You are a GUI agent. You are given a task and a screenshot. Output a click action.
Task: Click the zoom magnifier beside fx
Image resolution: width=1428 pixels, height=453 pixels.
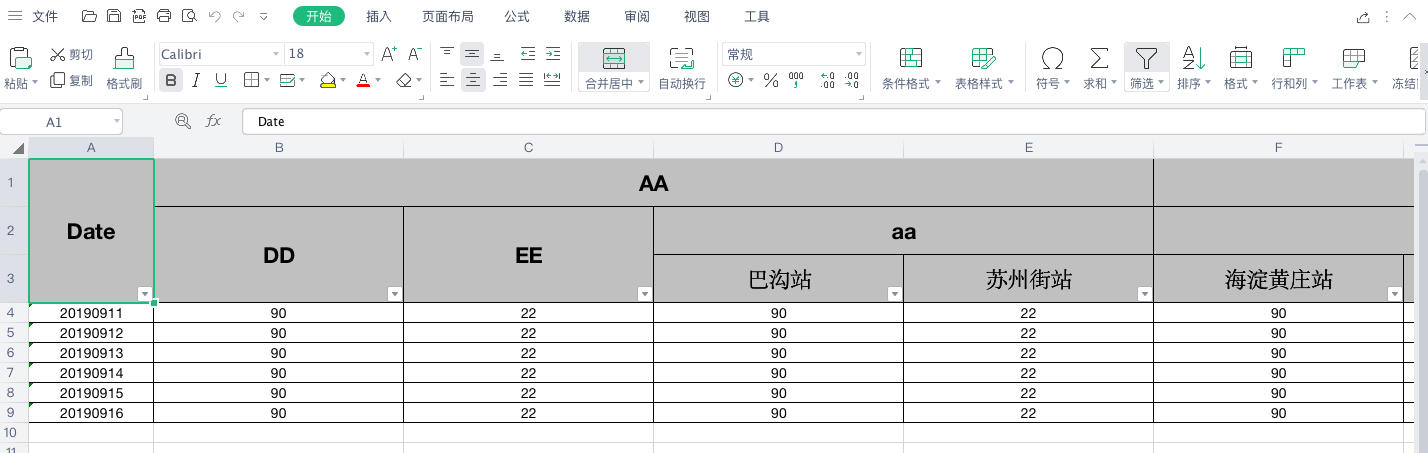[183, 121]
